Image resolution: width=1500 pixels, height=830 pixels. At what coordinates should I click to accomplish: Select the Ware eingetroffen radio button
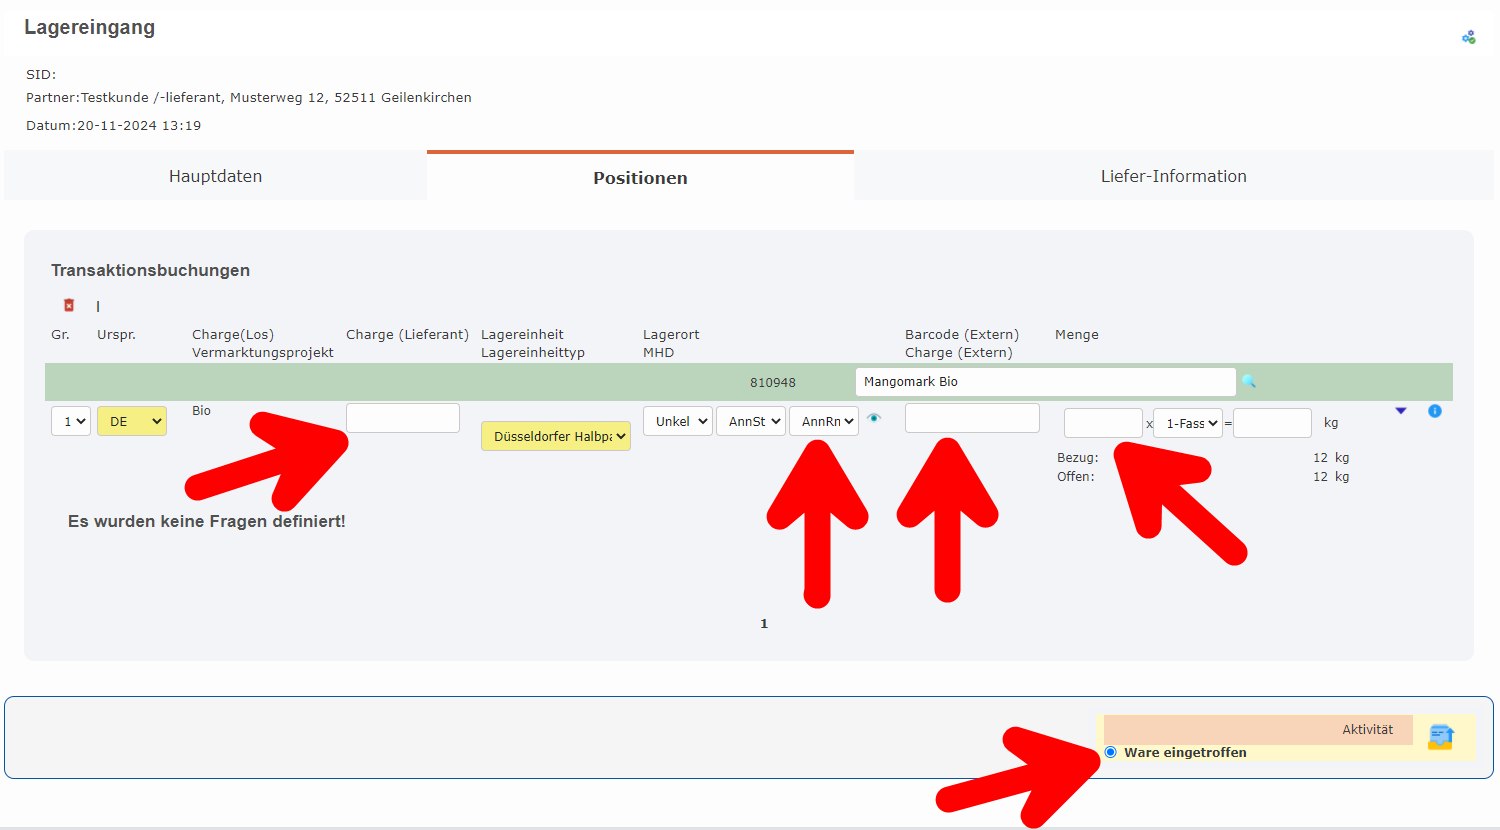point(1111,752)
